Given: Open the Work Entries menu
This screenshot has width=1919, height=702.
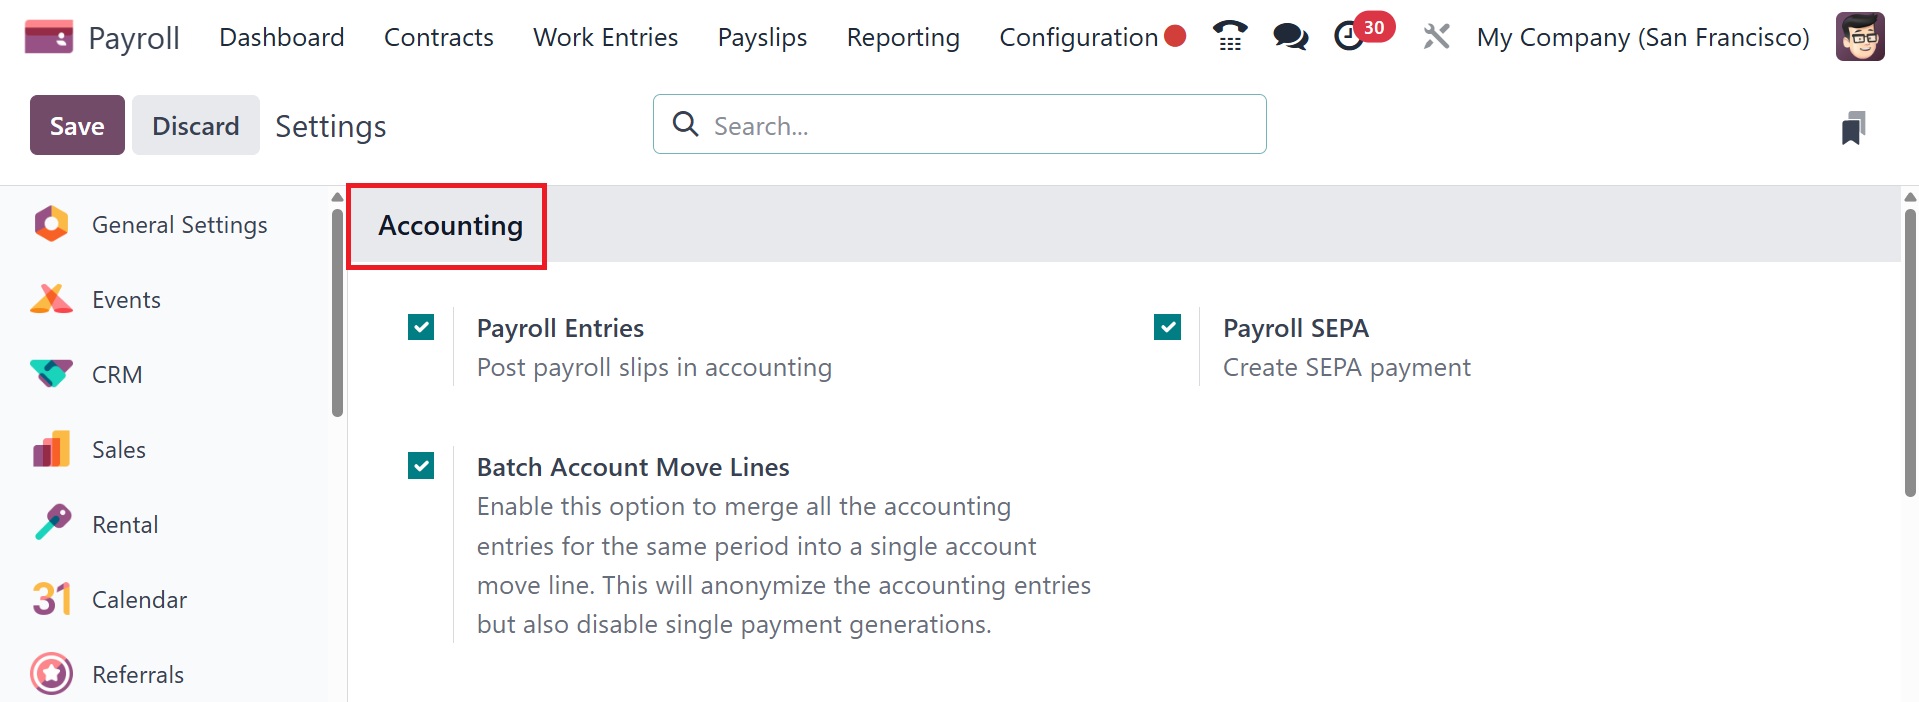Looking at the screenshot, I should click(x=605, y=37).
